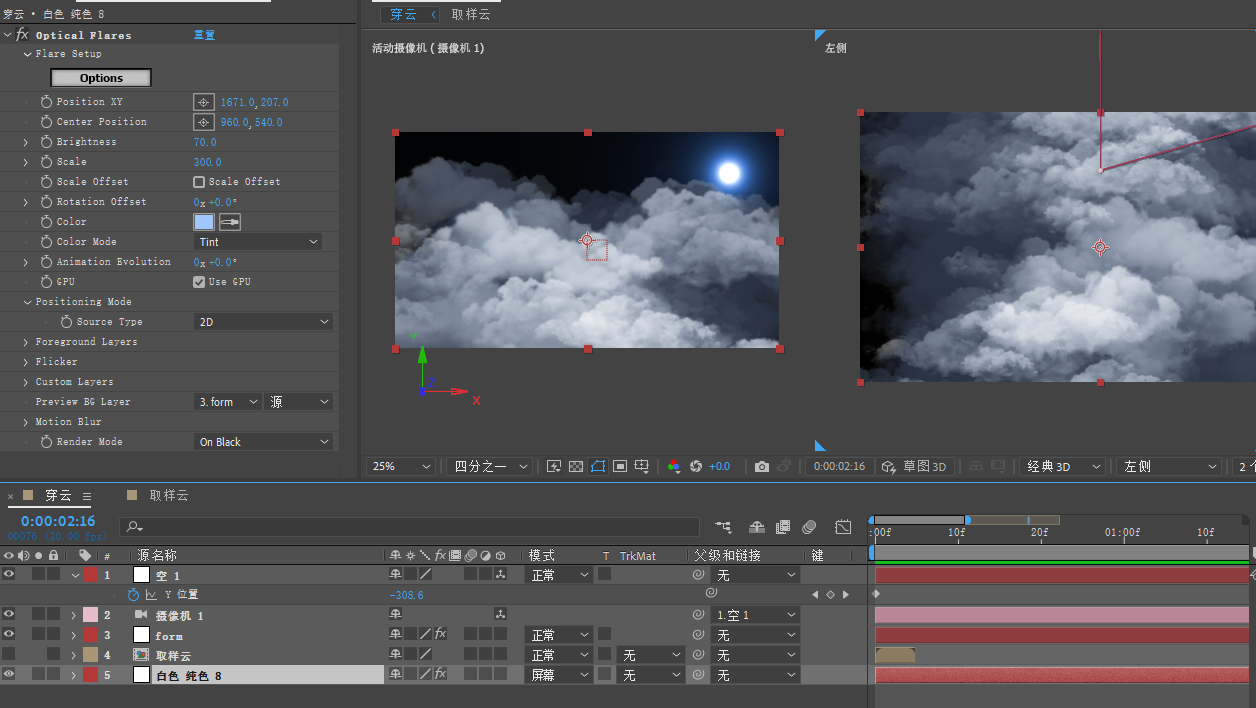
Task: Click motion blur enable icon in timeline
Action: (808, 527)
